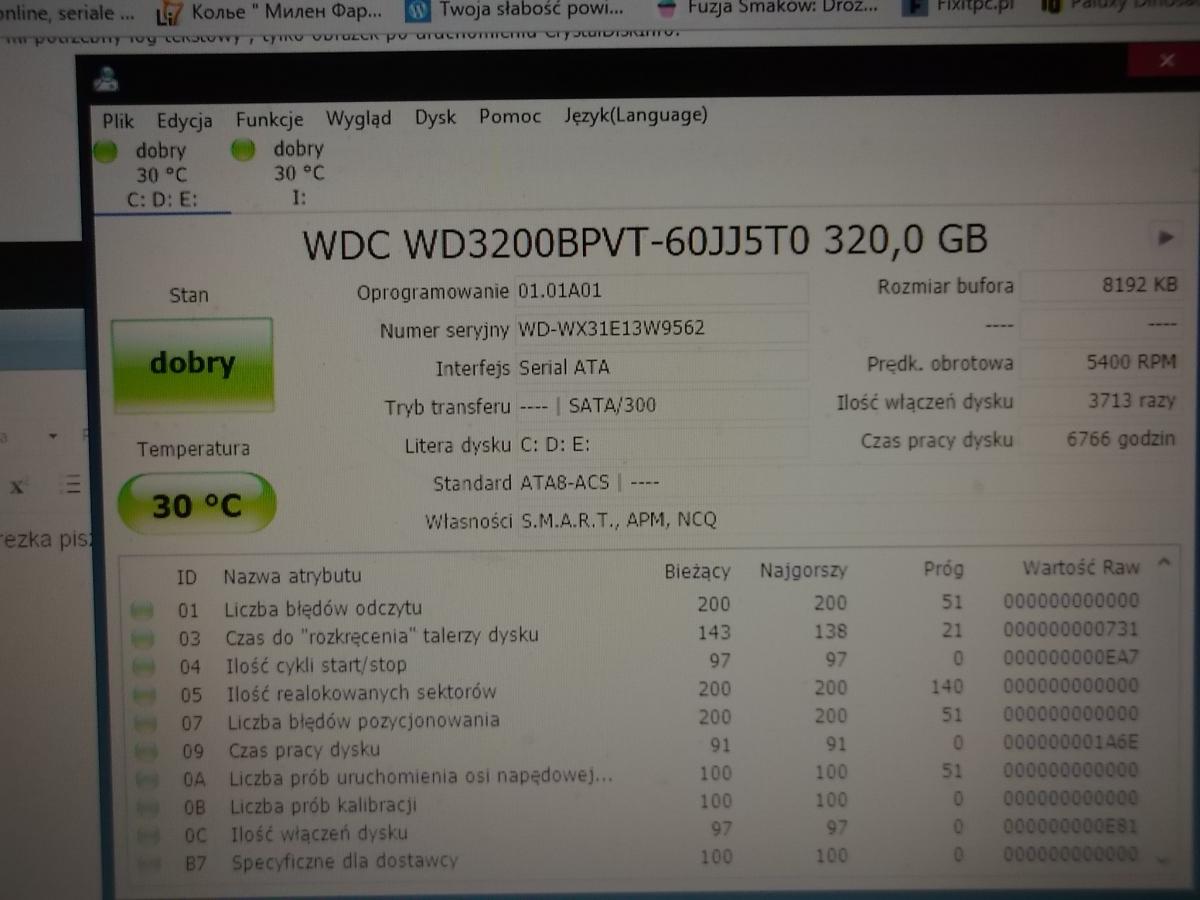
Task: Click the raw value '000000000731'
Action: [x=1071, y=629]
